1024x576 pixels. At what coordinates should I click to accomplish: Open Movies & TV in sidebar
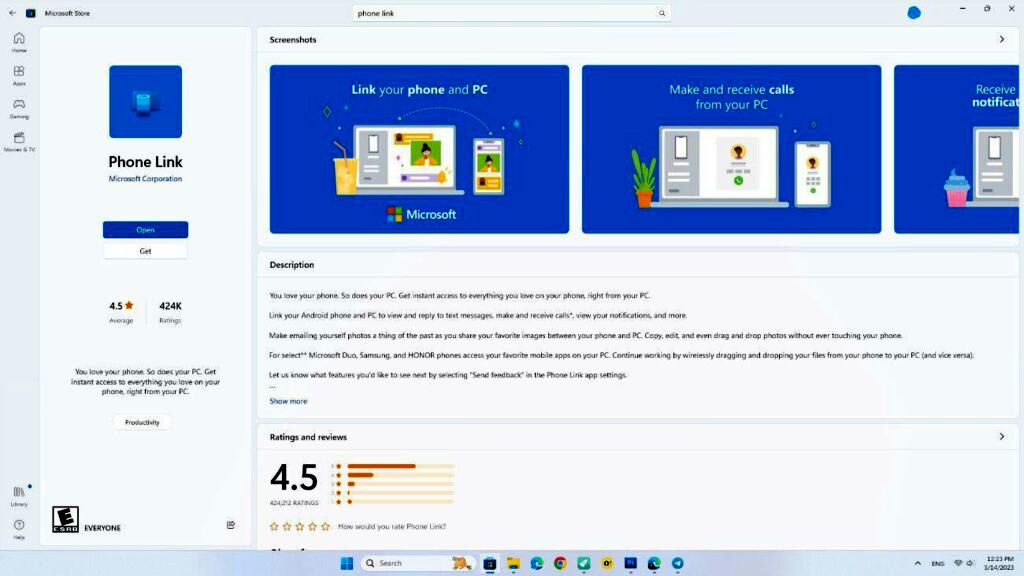pyautogui.click(x=19, y=141)
